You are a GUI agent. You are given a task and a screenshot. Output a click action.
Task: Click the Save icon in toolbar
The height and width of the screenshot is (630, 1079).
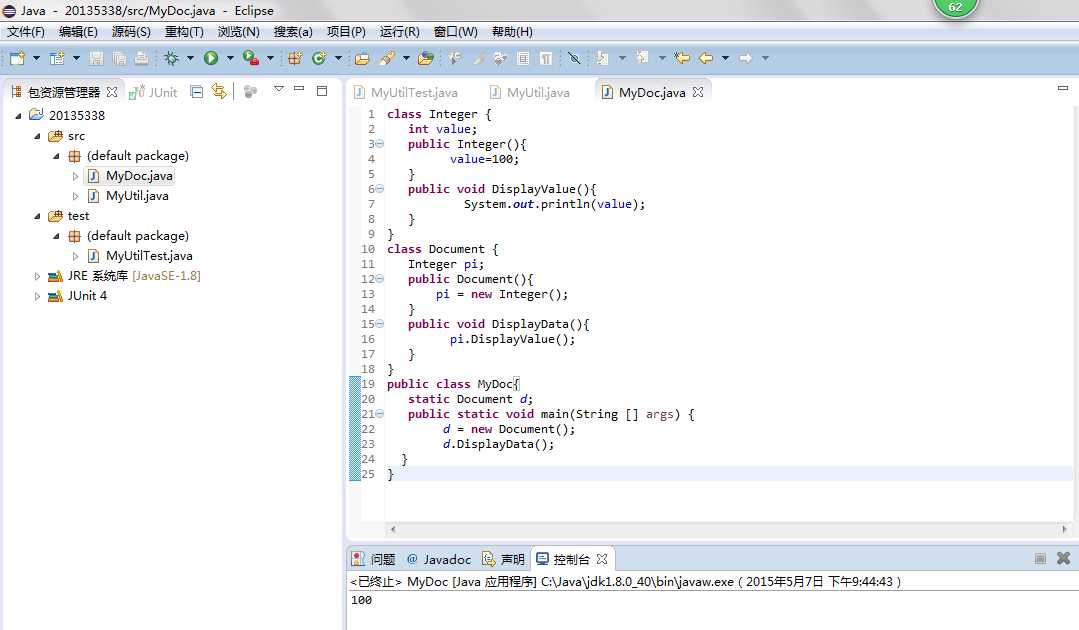[96, 58]
